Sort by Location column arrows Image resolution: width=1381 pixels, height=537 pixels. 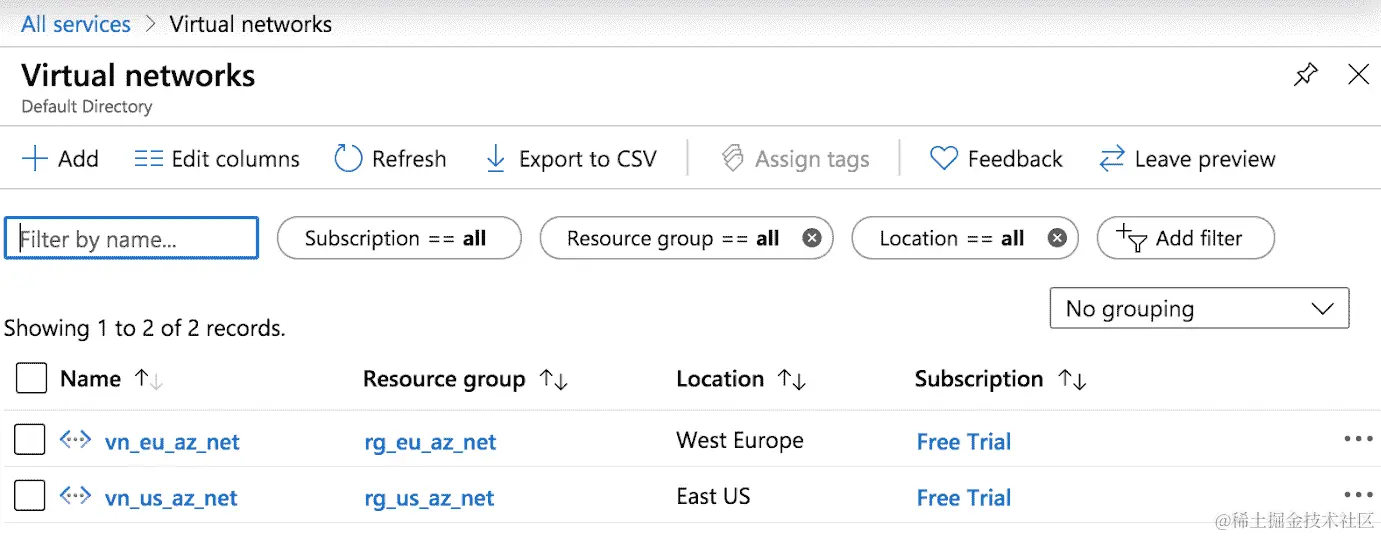click(792, 379)
